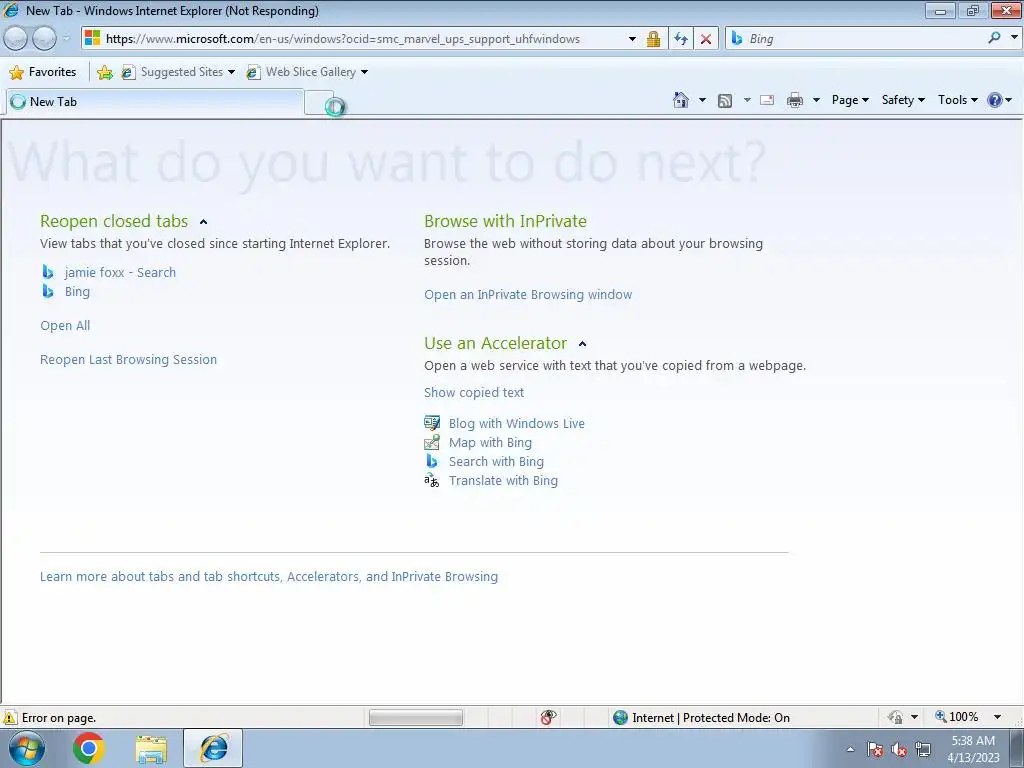Collapse the Use an Accelerator section

(x=583, y=344)
